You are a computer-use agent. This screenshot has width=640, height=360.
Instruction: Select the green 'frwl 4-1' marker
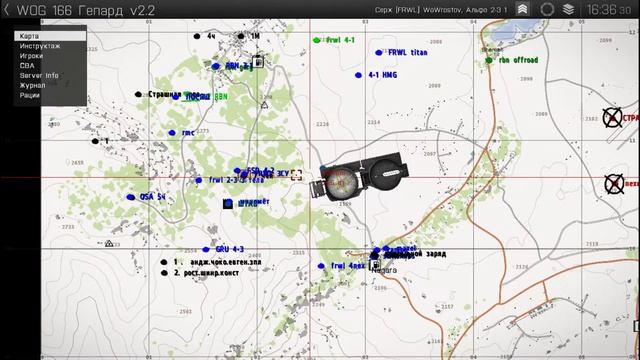316,40
